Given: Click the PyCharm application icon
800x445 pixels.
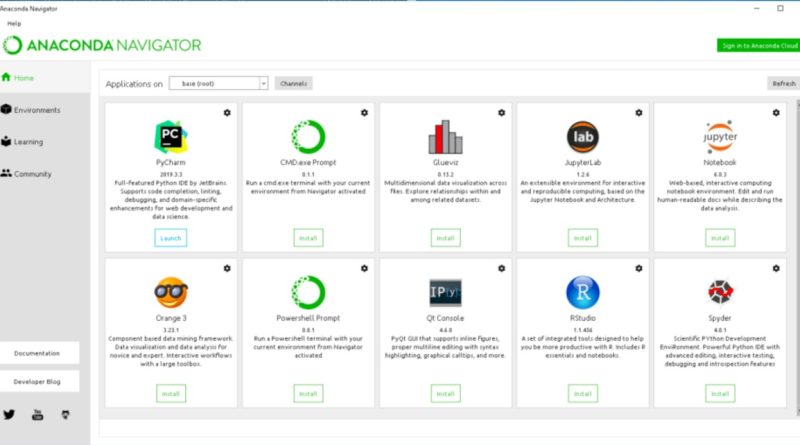Looking at the screenshot, I should coord(171,137).
